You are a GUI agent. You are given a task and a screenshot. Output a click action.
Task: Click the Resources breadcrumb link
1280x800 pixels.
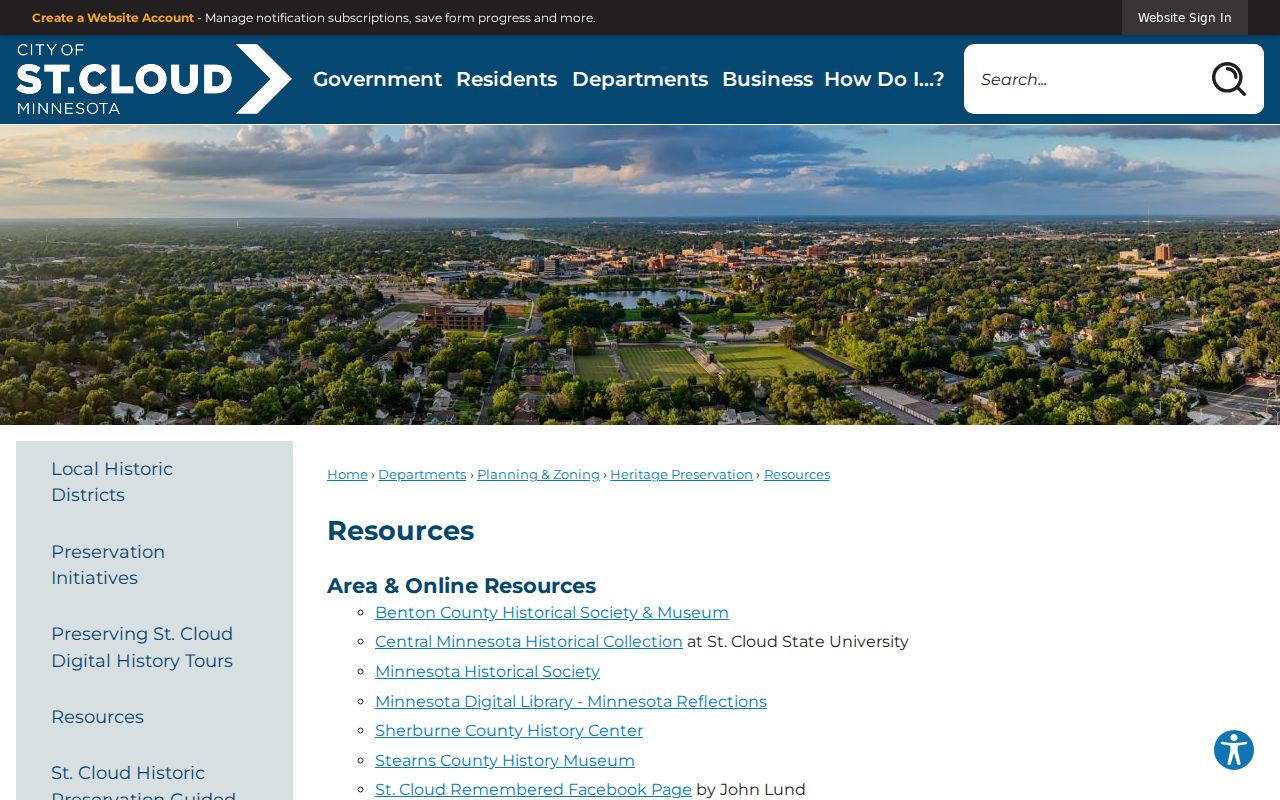[797, 475]
